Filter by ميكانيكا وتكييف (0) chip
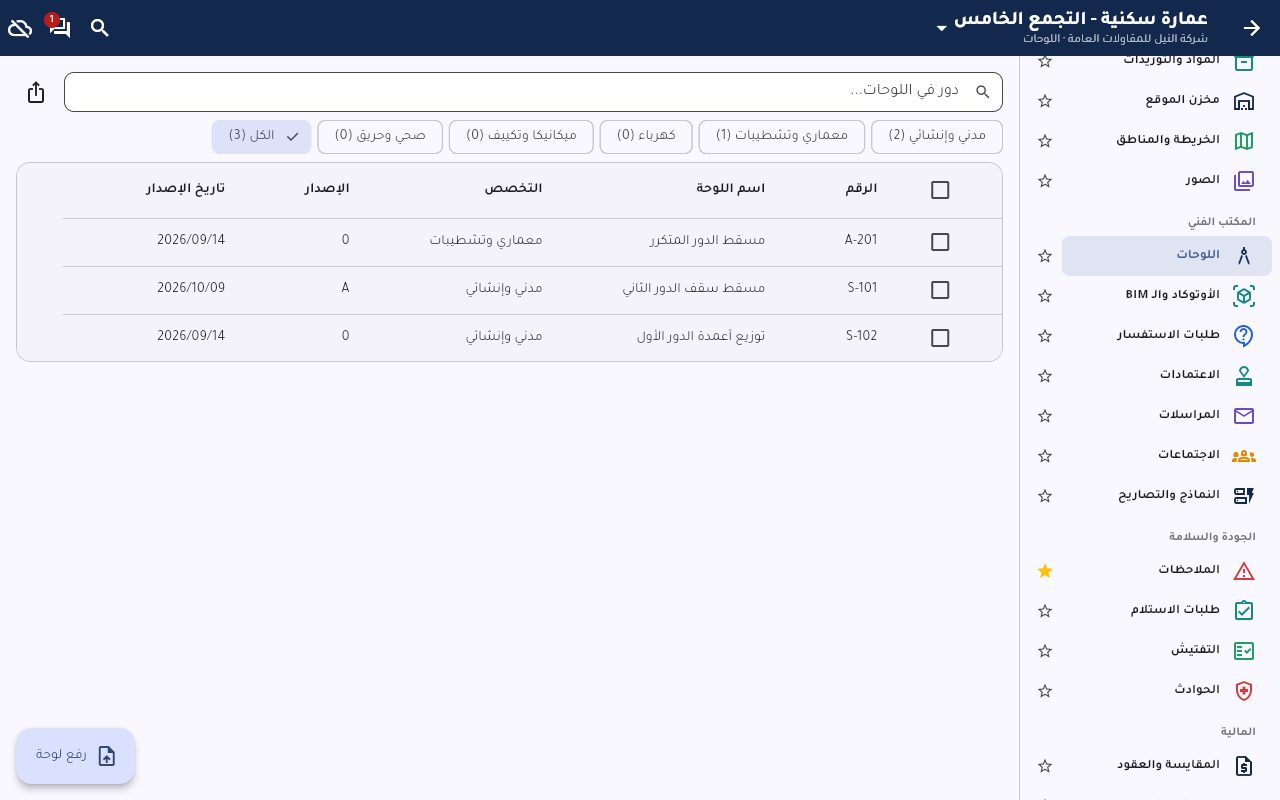 521,137
